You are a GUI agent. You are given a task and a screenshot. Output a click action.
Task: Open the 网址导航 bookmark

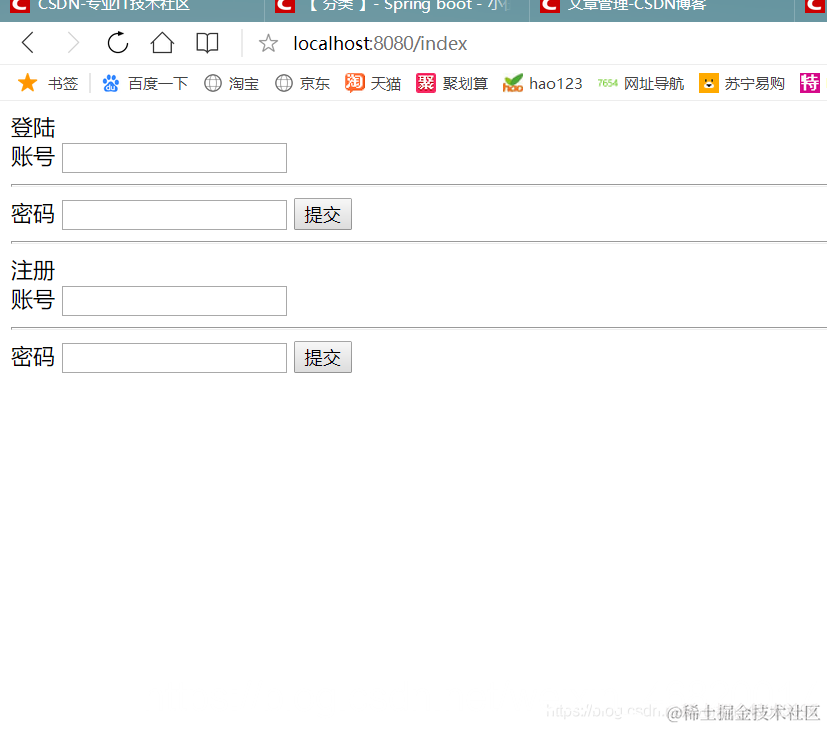click(641, 83)
